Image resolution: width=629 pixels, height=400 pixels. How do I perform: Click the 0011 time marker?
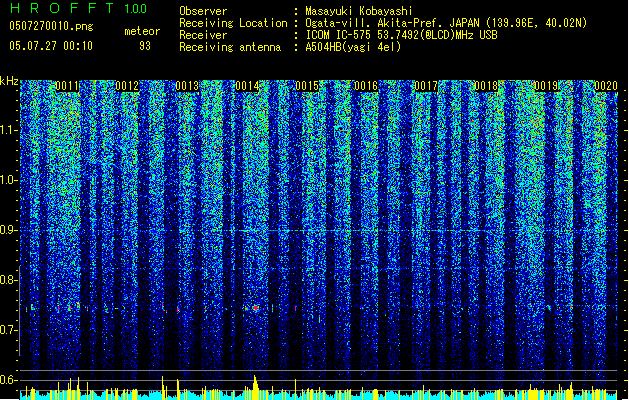[67, 86]
